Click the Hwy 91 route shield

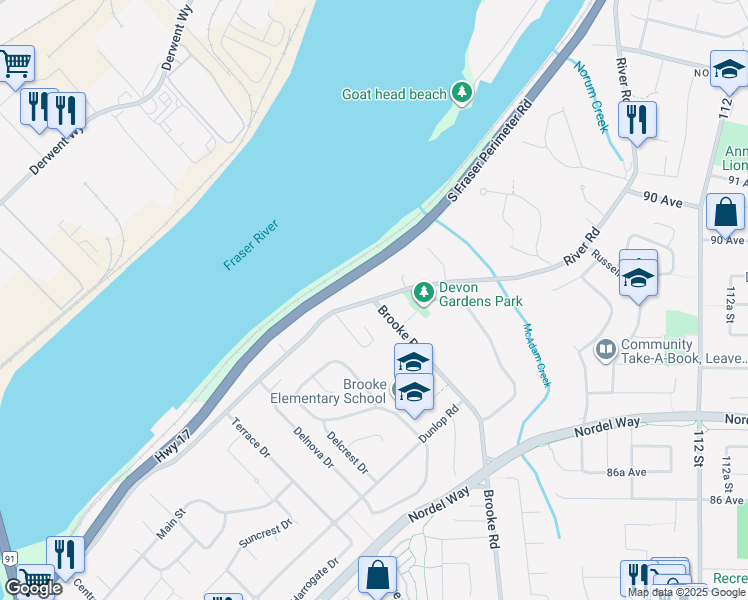(9, 559)
